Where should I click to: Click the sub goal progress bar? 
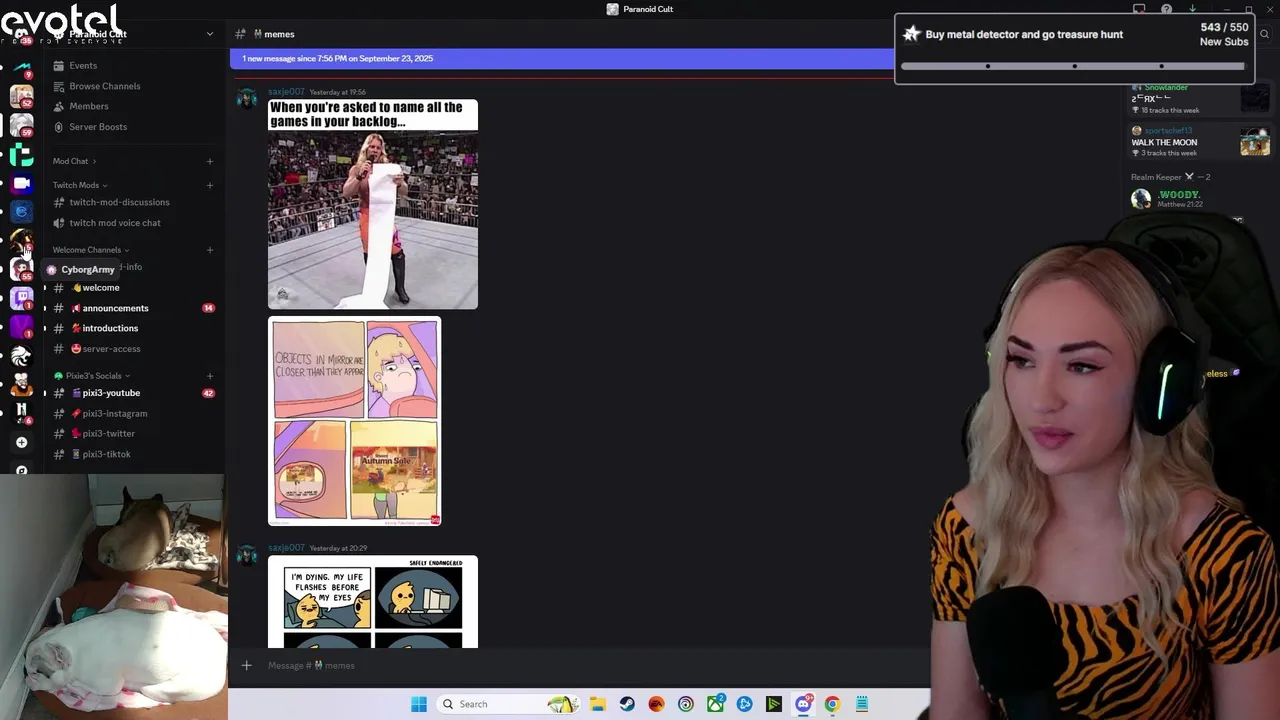coord(1074,66)
